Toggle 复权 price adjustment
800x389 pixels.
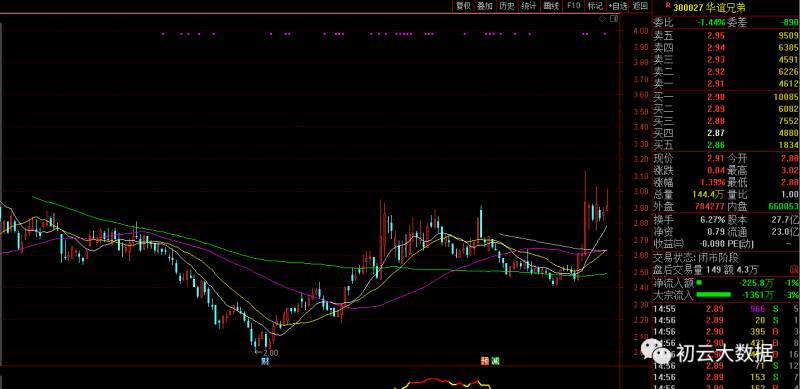[463, 6]
